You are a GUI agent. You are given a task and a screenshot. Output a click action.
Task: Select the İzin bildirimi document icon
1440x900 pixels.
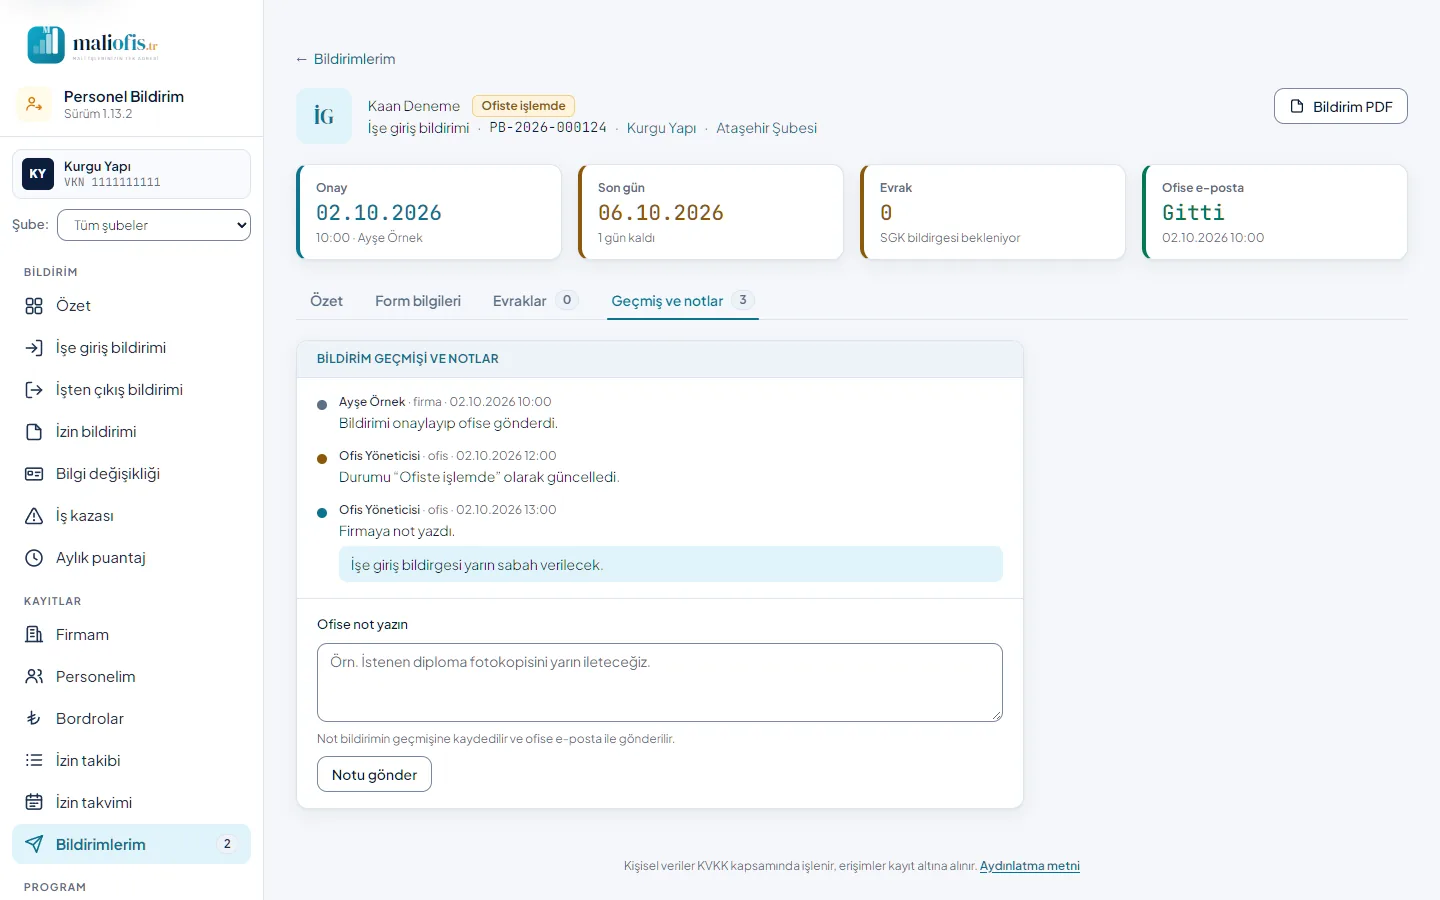pos(34,432)
